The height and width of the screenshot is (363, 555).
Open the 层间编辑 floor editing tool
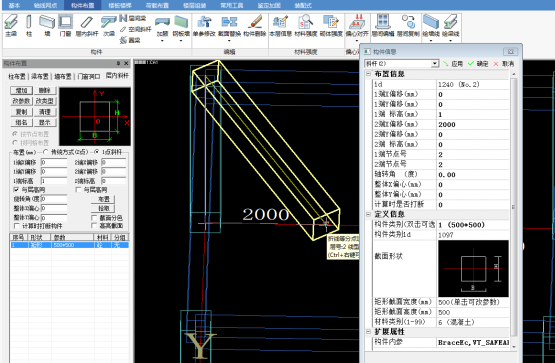click(383, 25)
